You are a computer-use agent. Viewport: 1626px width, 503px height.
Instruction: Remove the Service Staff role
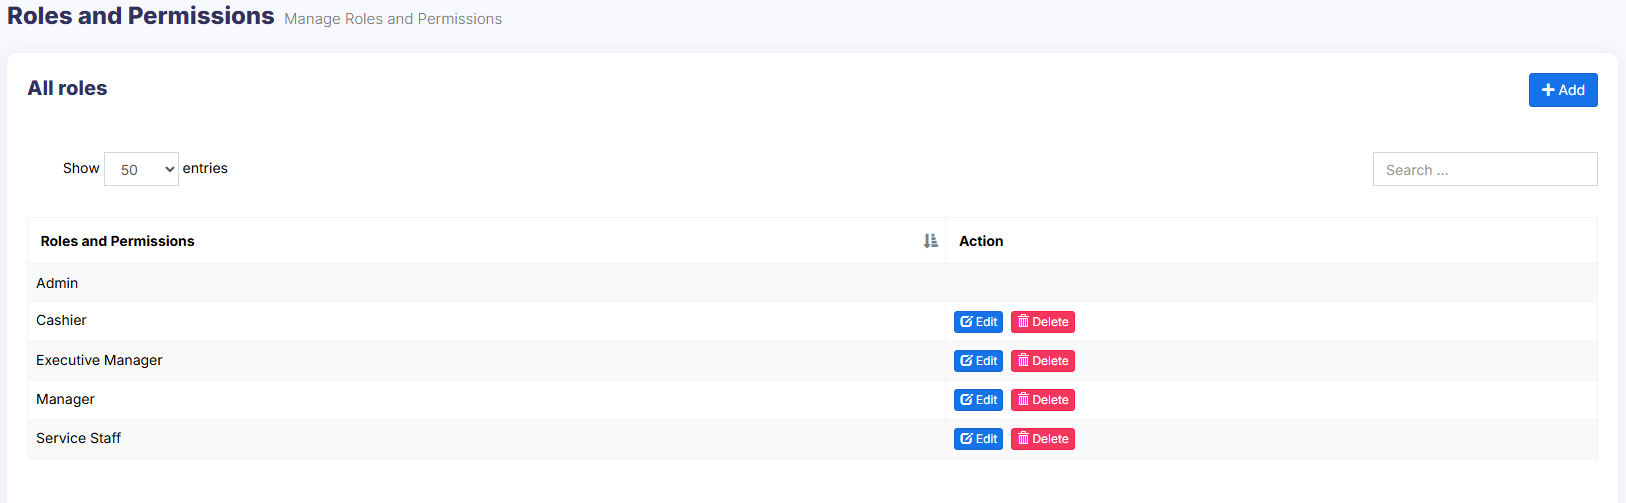point(1042,439)
